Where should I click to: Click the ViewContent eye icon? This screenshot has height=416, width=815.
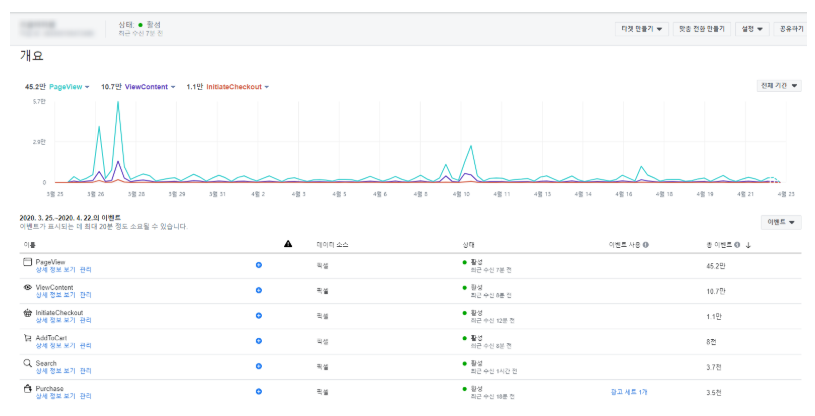[x=28, y=287]
